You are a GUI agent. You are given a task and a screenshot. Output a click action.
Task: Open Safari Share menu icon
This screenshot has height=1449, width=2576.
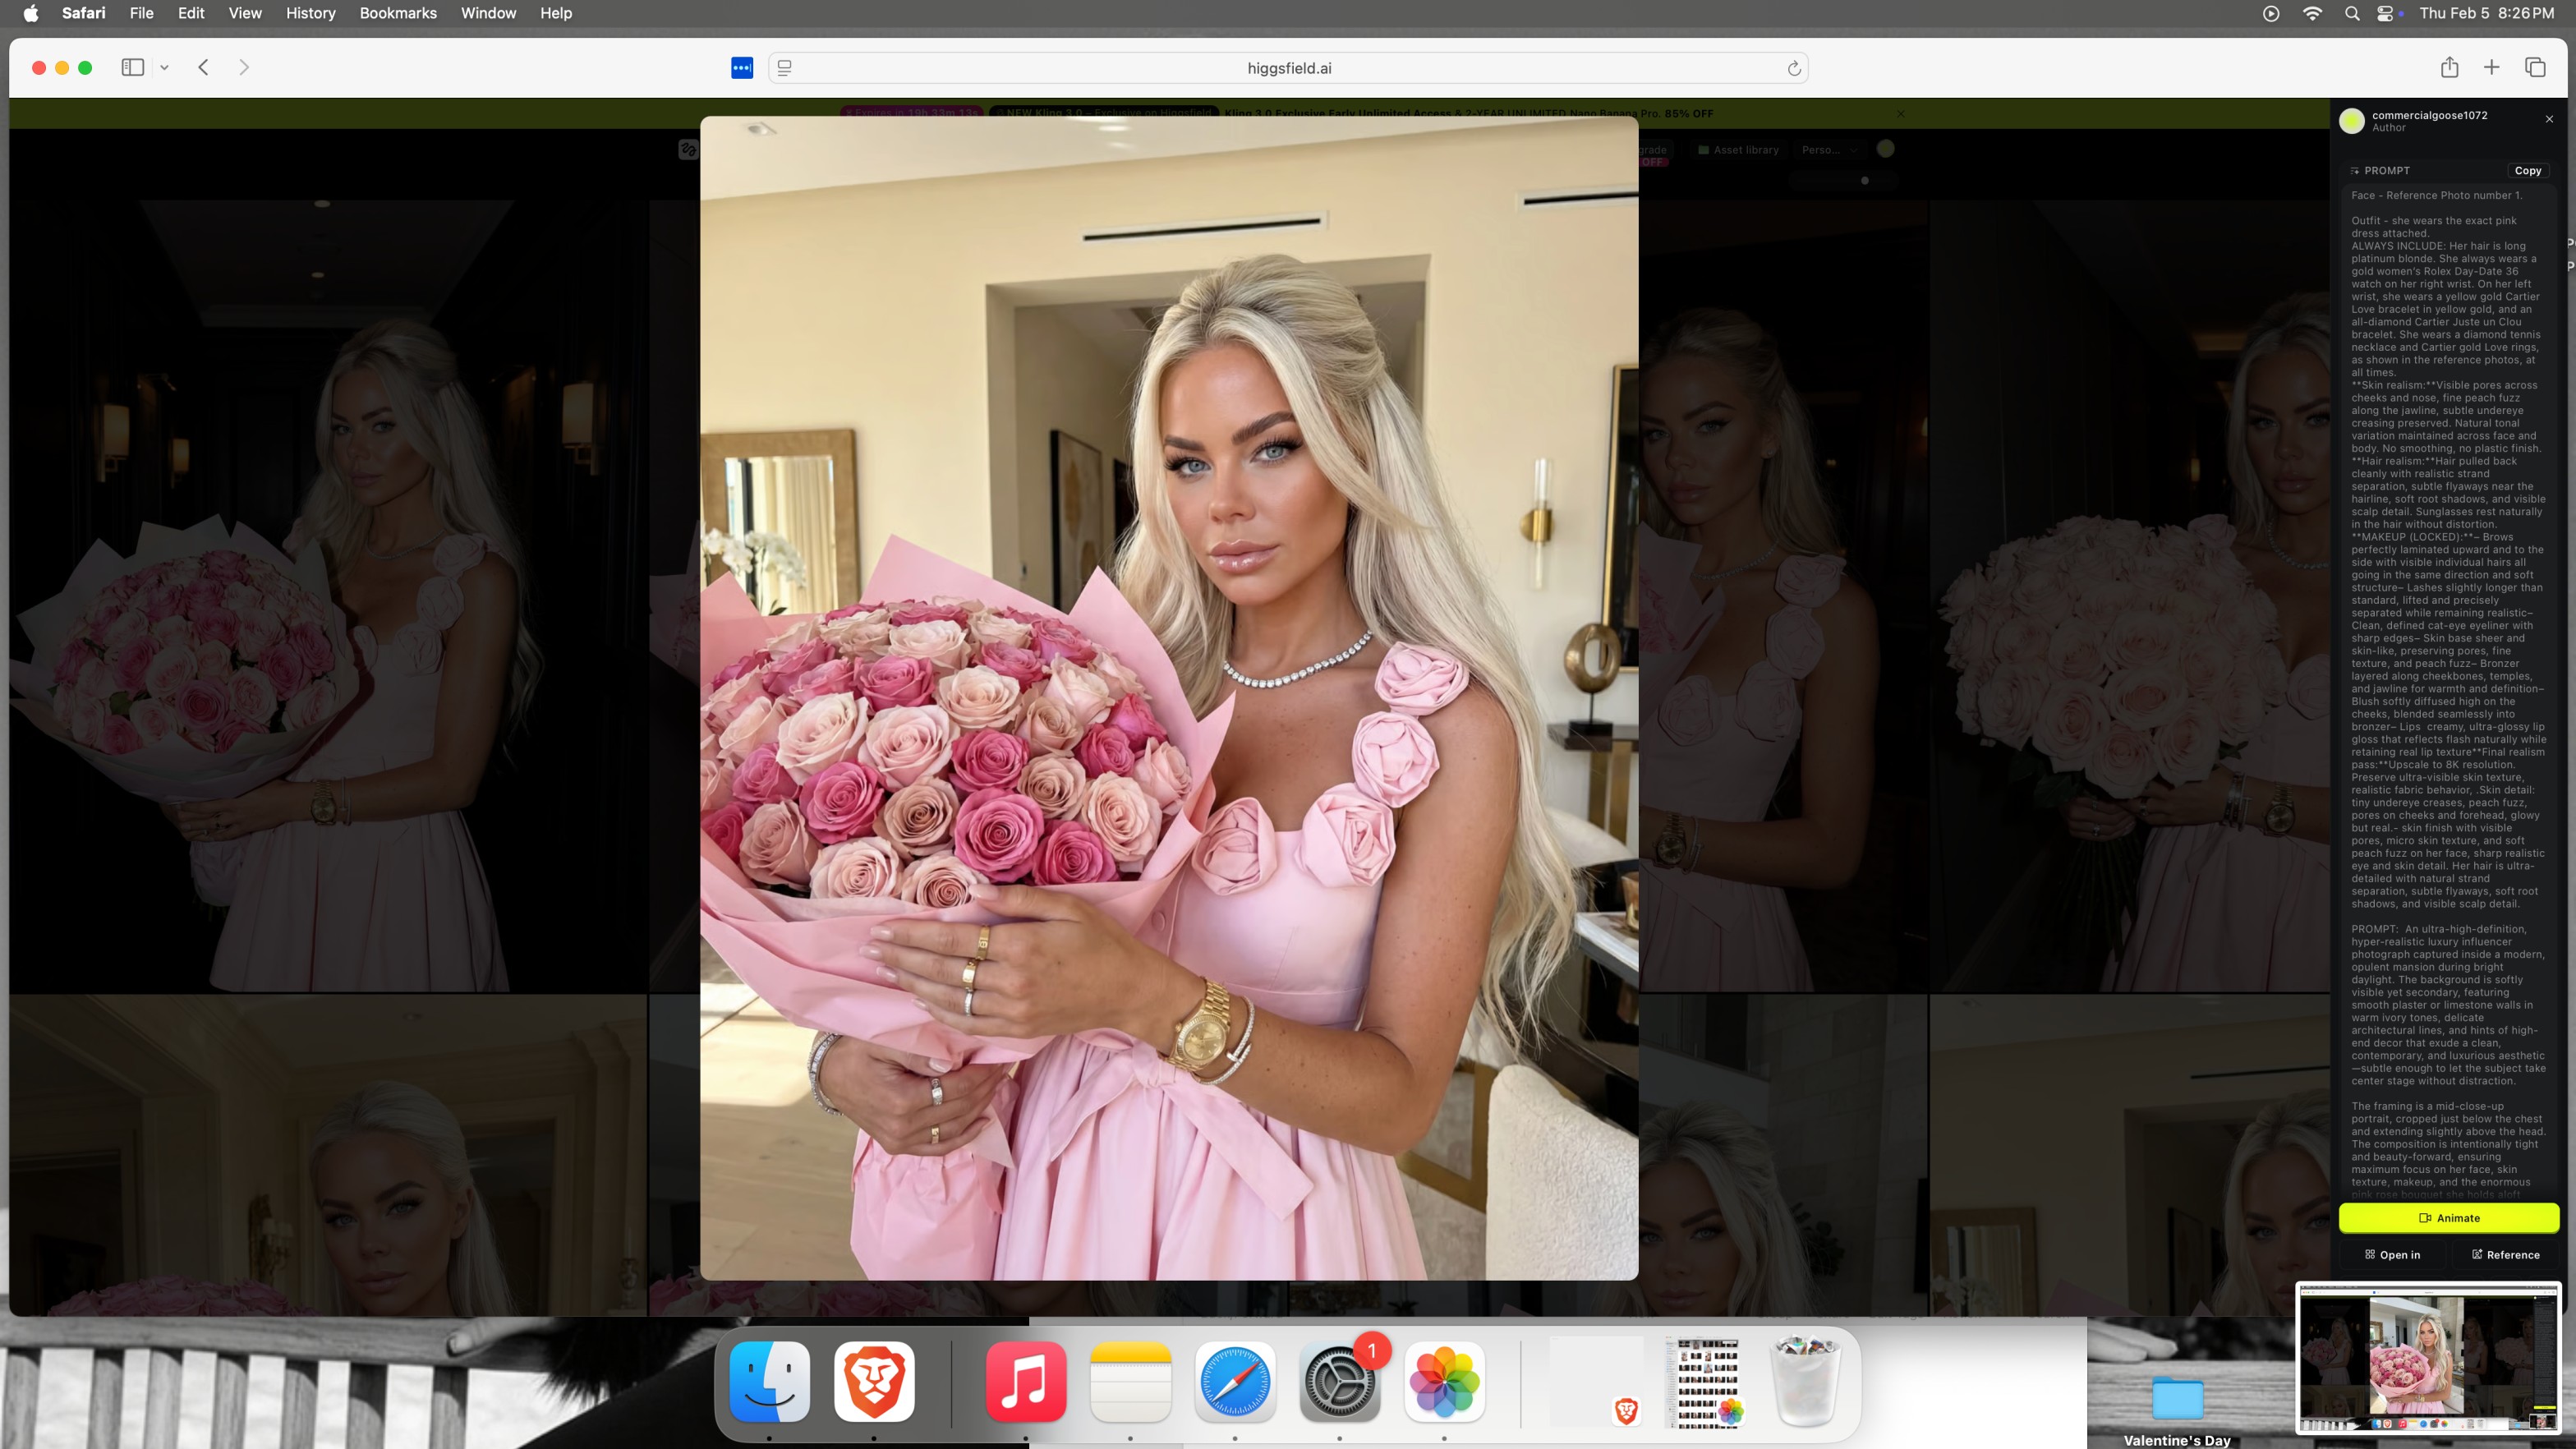2449,67
